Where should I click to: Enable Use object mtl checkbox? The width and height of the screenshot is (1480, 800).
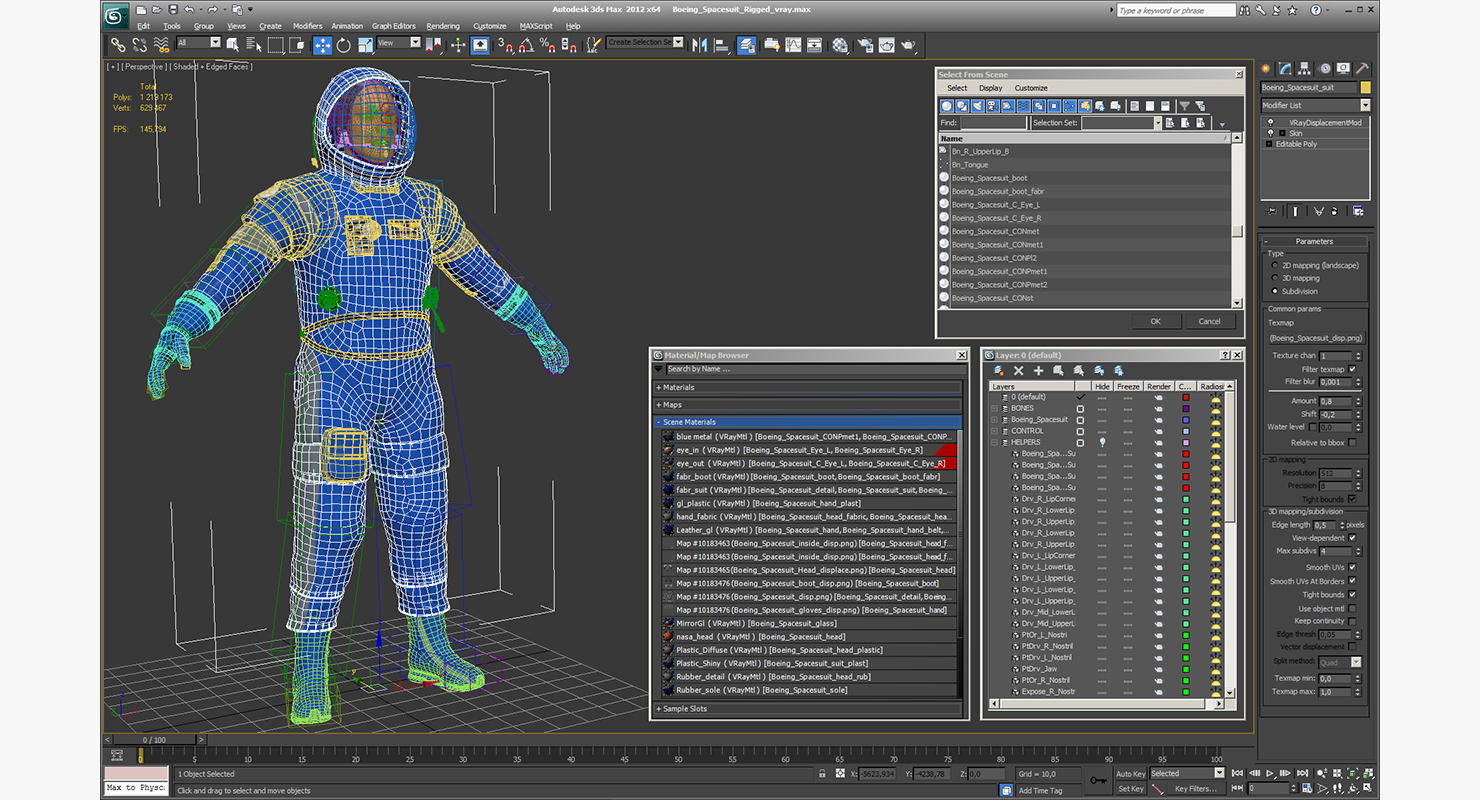[1352, 608]
